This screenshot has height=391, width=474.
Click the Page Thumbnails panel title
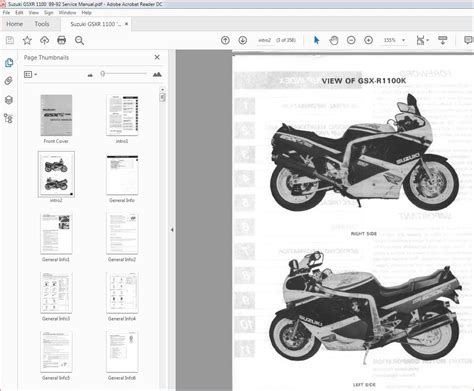tap(46, 58)
